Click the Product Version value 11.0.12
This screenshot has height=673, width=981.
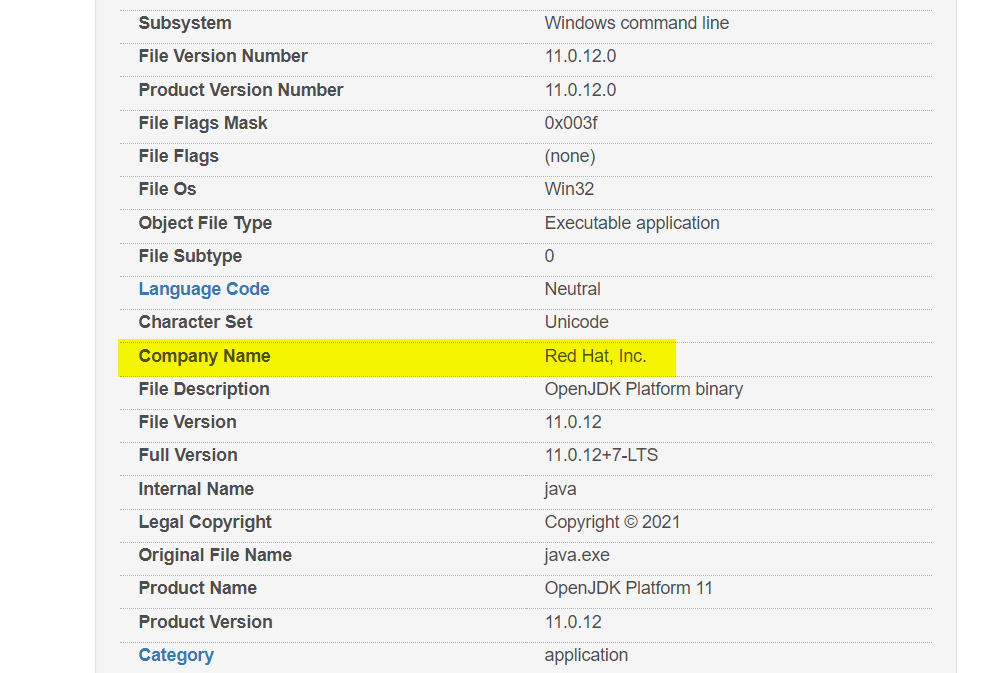[x=572, y=622]
